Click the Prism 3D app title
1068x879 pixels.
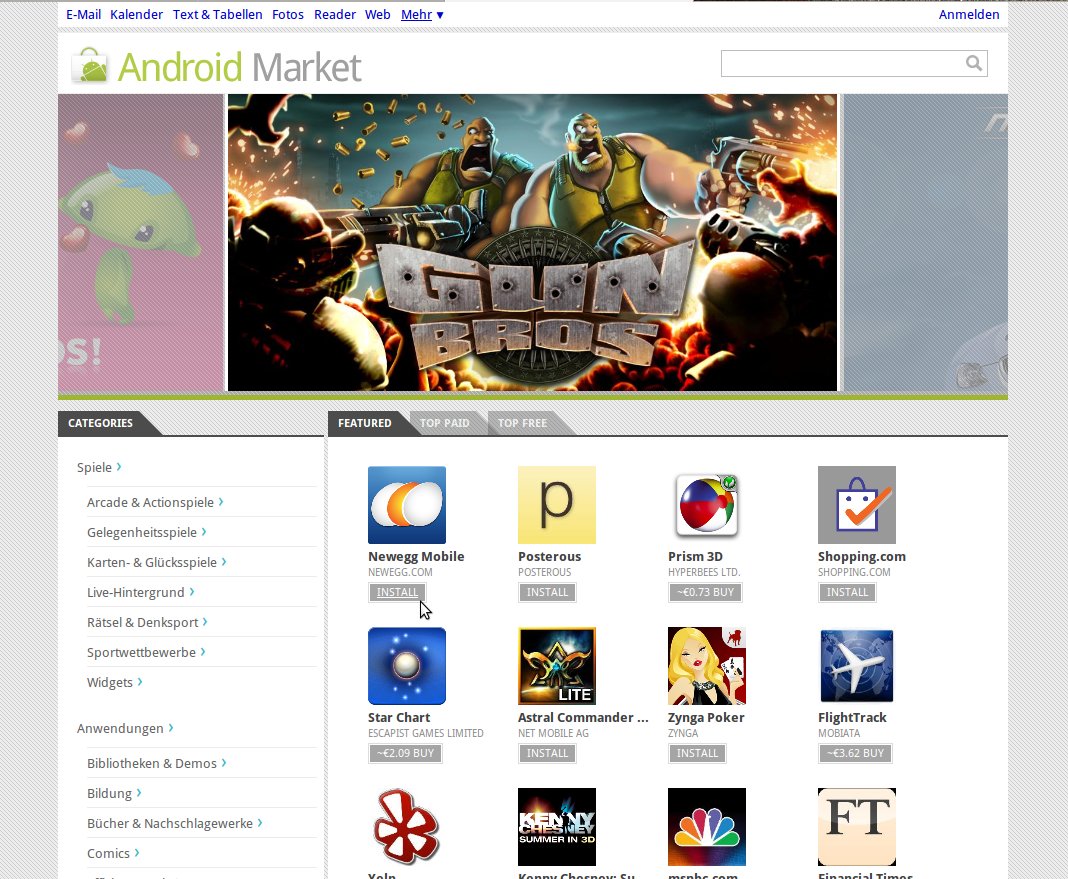[x=695, y=556]
